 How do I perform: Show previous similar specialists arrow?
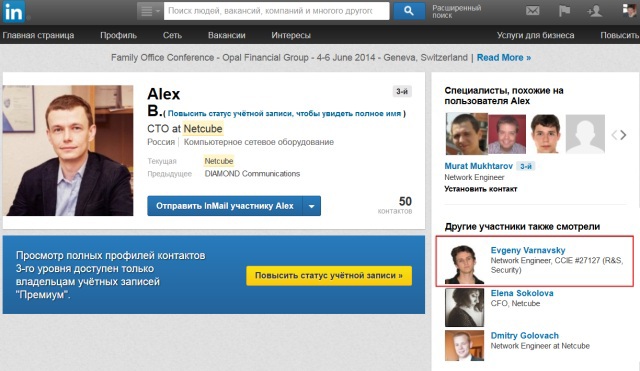tap(614, 135)
